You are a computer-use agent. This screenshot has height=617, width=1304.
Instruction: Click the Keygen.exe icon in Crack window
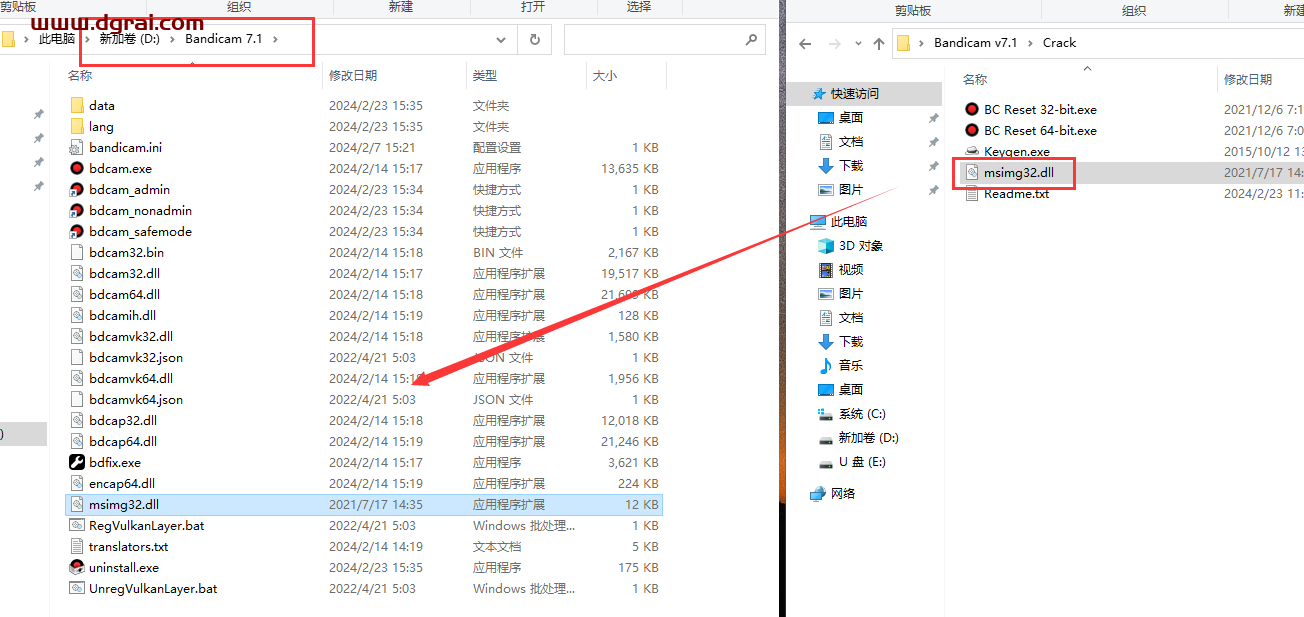coord(972,151)
